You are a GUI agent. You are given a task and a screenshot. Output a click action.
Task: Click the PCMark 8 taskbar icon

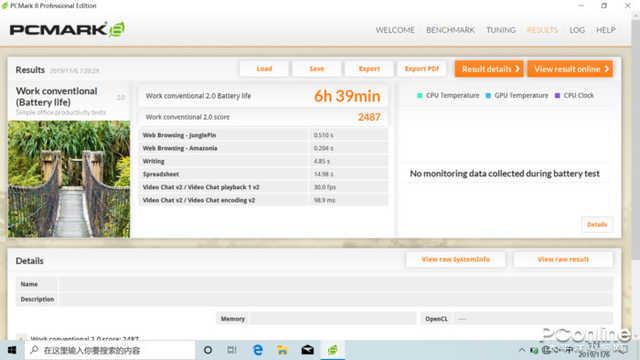[333, 350]
